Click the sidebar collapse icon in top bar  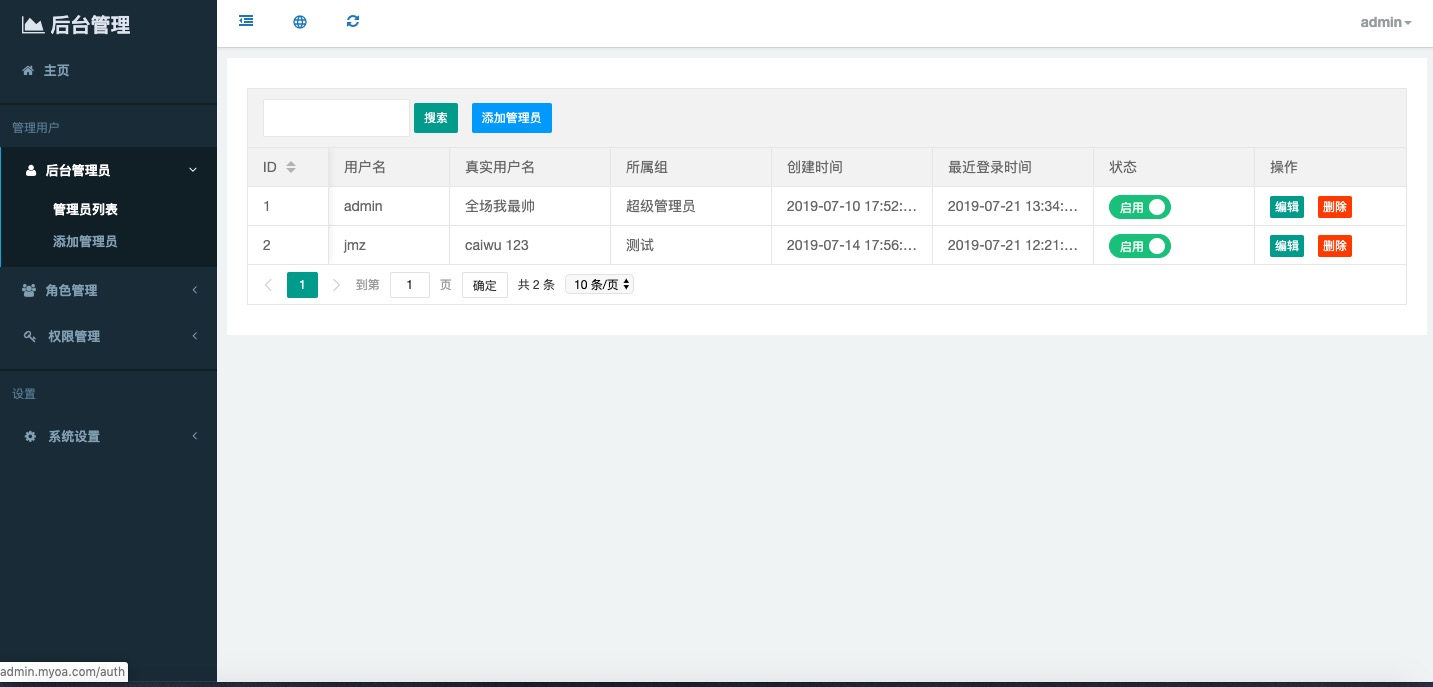246,21
